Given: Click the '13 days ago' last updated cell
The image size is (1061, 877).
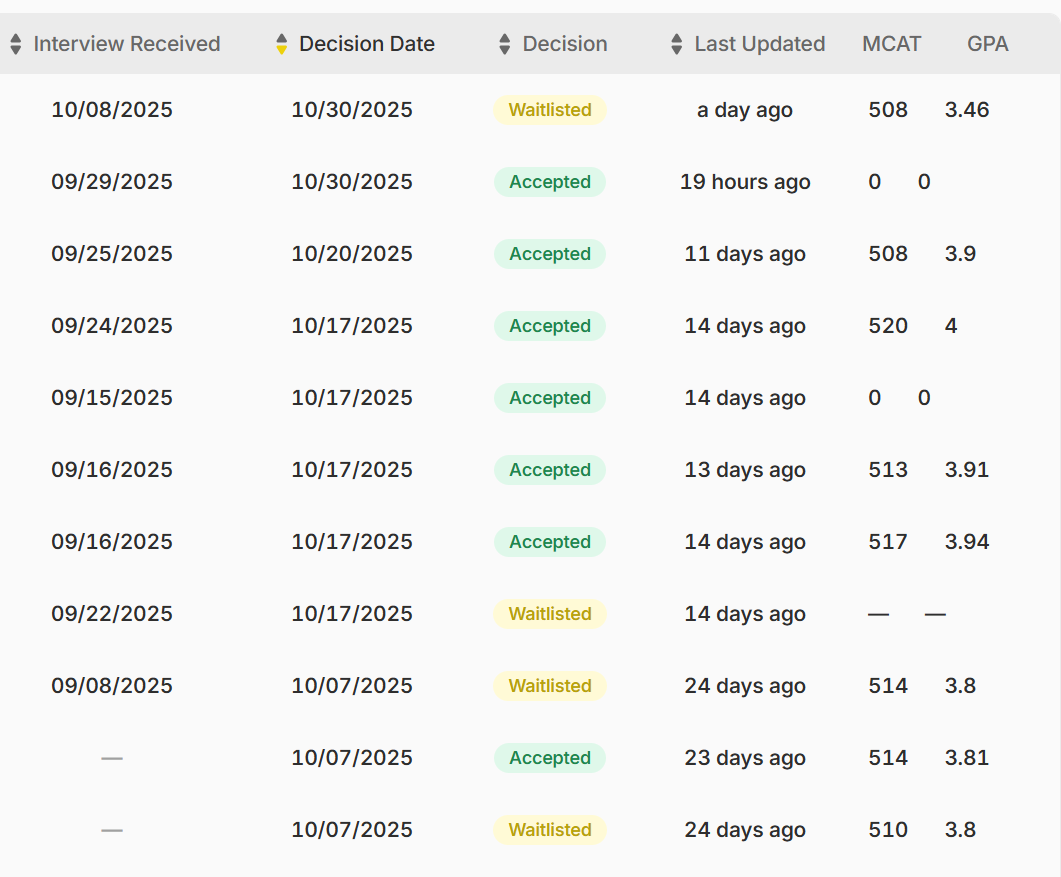Looking at the screenshot, I should coord(745,470).
